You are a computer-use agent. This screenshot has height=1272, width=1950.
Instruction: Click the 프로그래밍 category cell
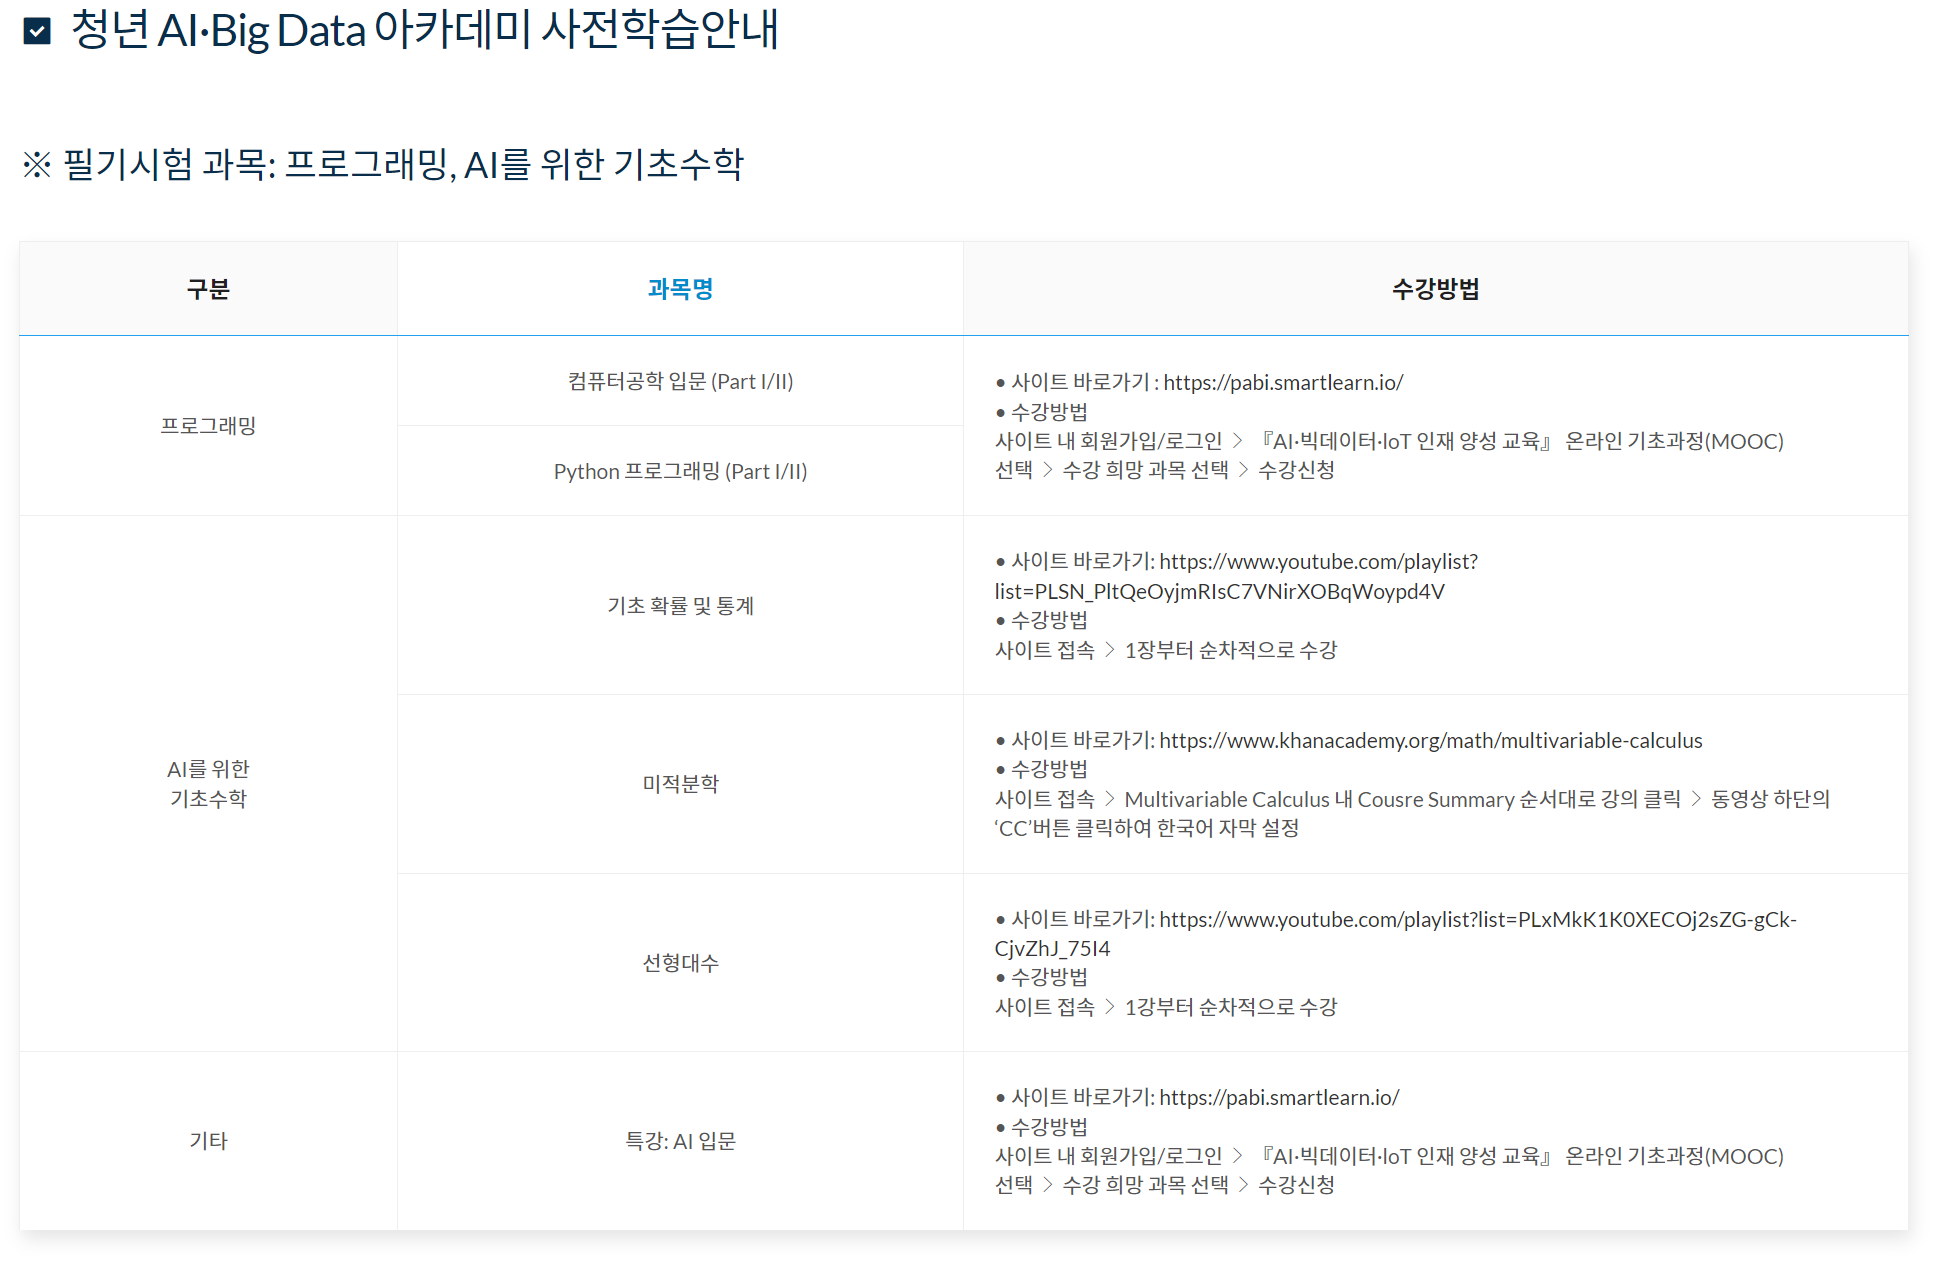tap(208, 426)
